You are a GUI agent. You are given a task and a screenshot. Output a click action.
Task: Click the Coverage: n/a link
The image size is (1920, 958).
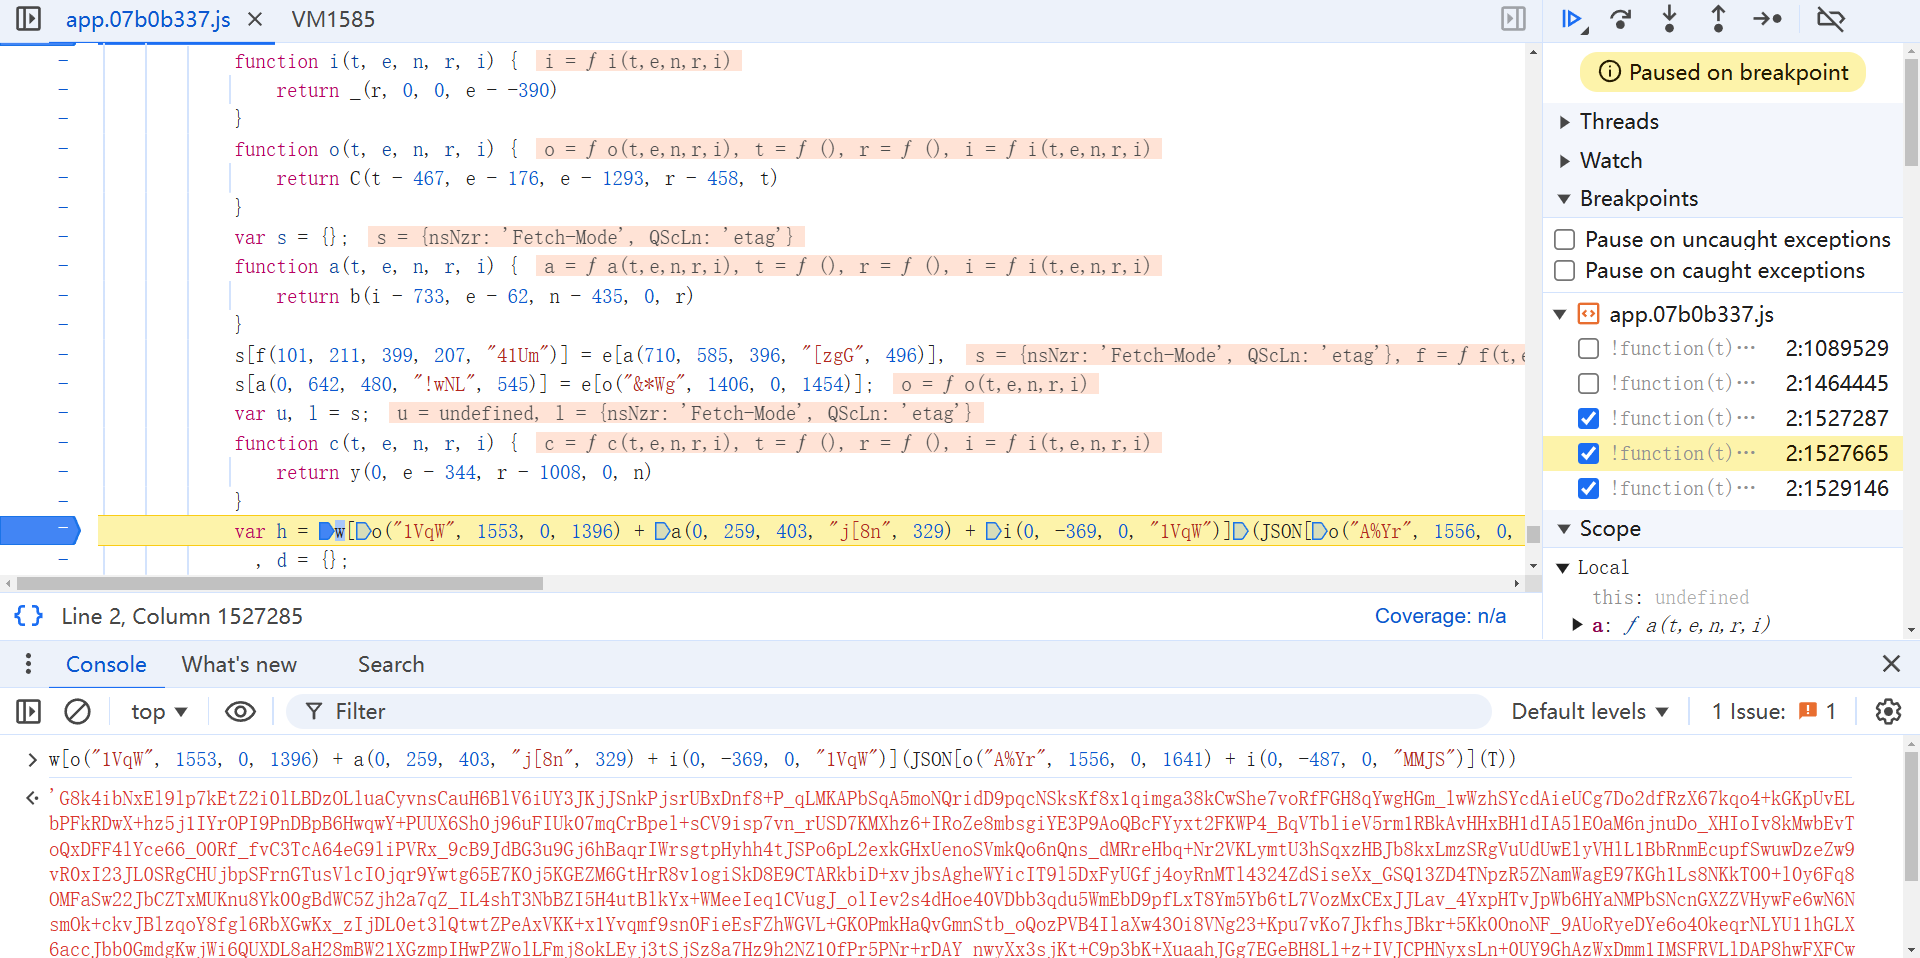pos(1440,616)
